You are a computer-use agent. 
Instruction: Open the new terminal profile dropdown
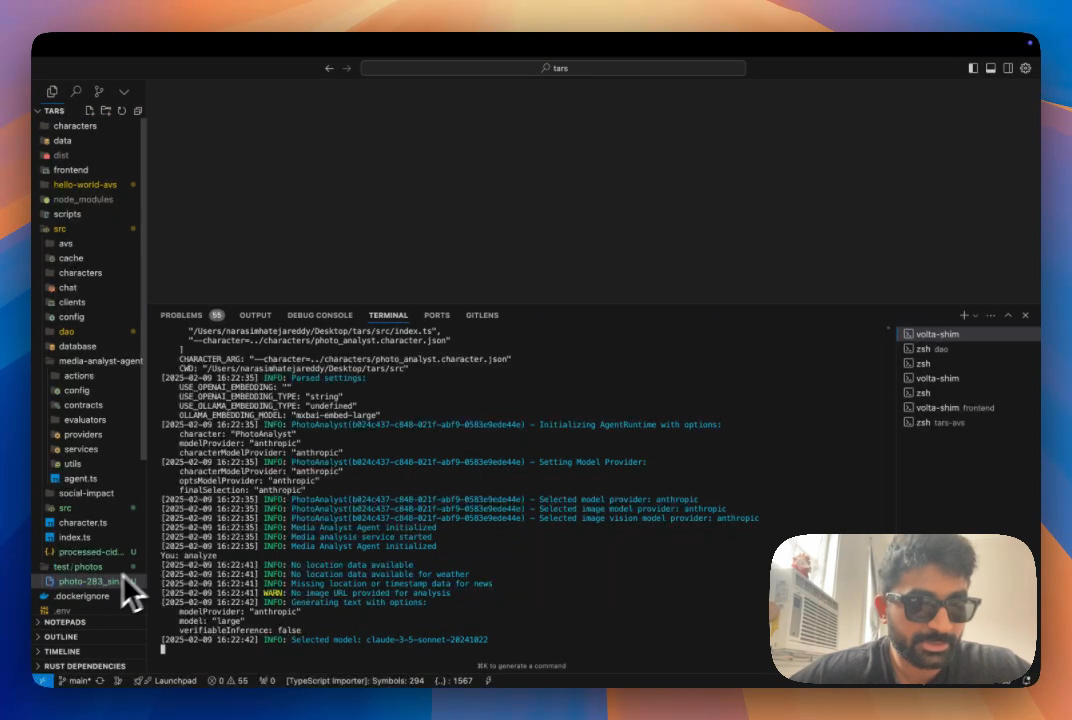(x=976, y=315)
